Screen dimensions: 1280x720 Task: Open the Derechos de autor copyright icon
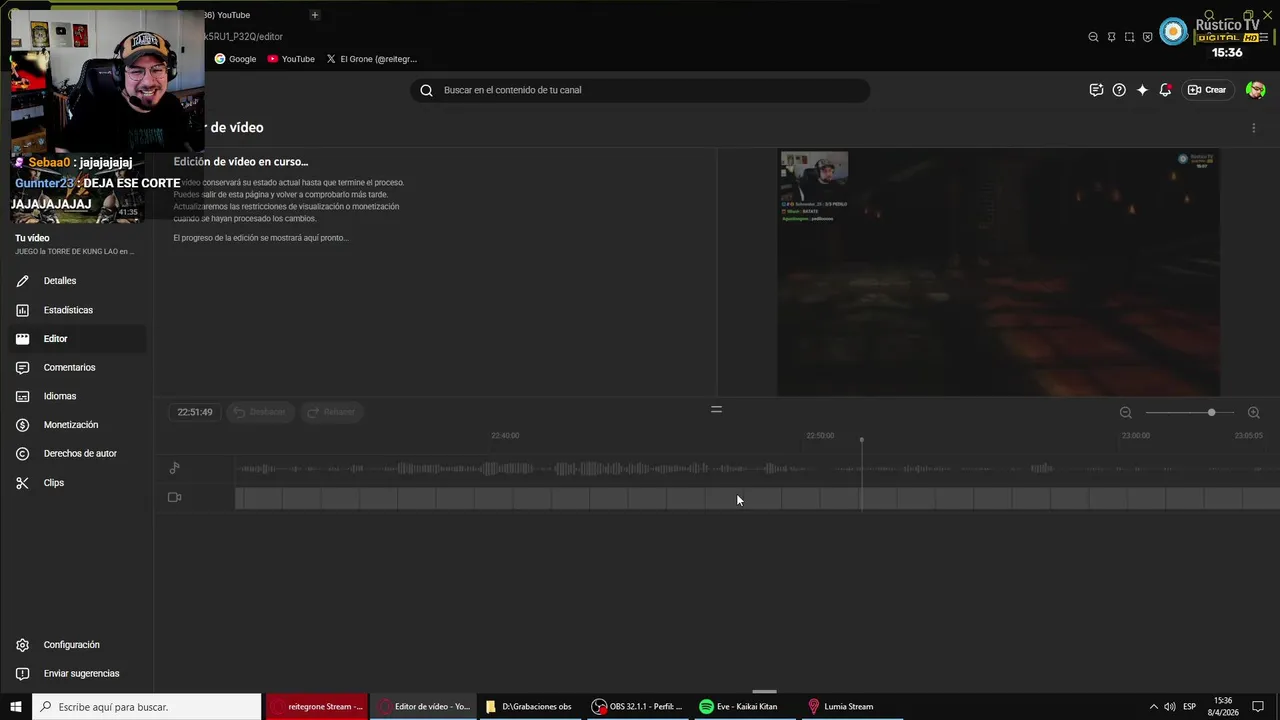(x=22, y=454)
